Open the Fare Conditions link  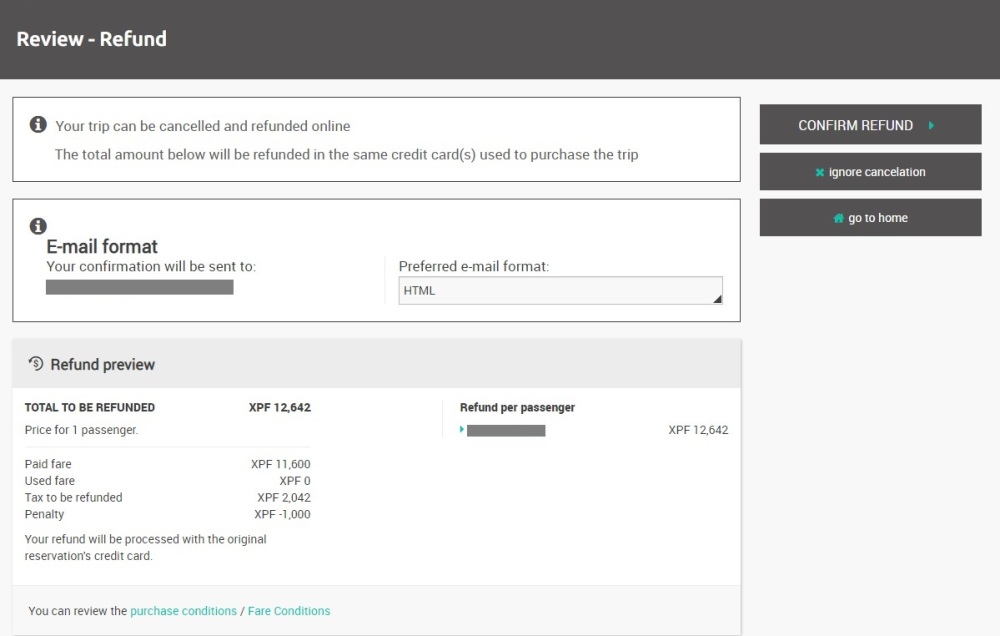289,611
